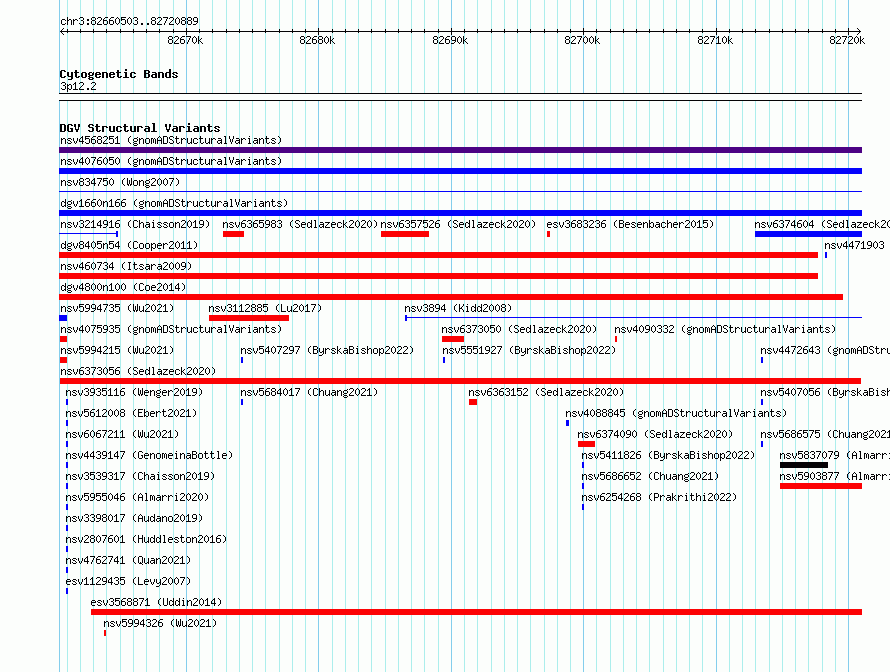This screenshot has height=672, width=890.
Task: Open nsv5686575 (Chuang2021) label
Action: pos(825,434)
